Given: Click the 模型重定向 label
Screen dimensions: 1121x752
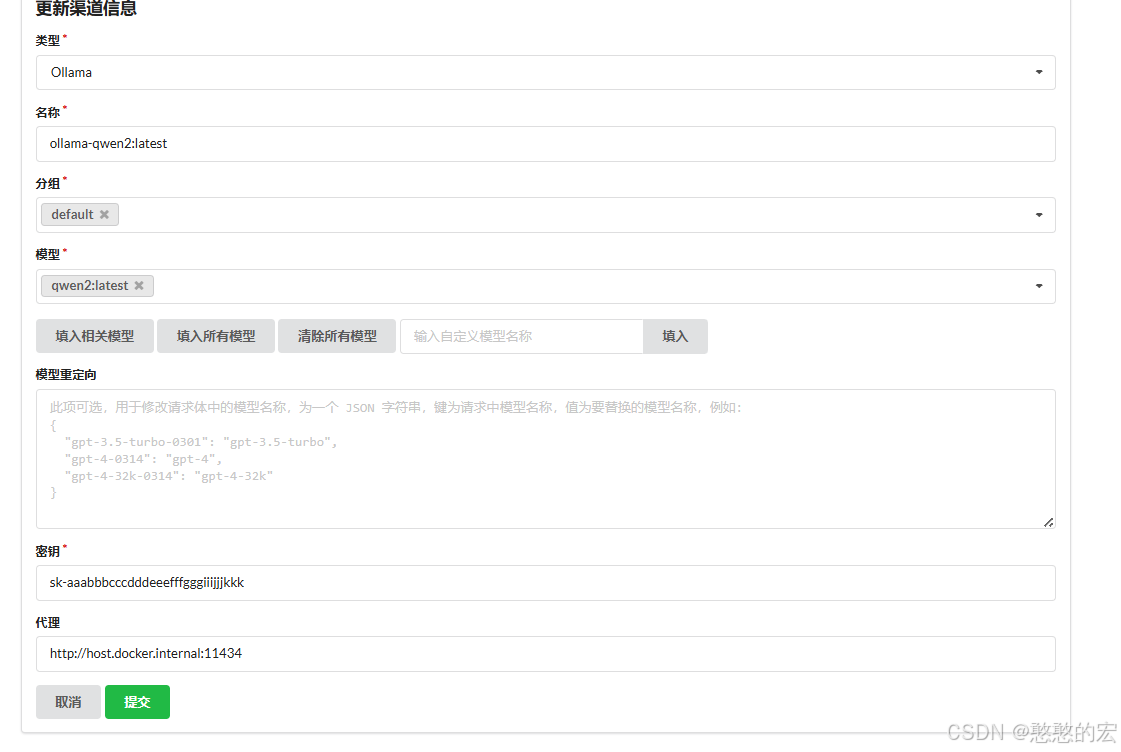Looking at the screenshot, I should pos(66,375).
